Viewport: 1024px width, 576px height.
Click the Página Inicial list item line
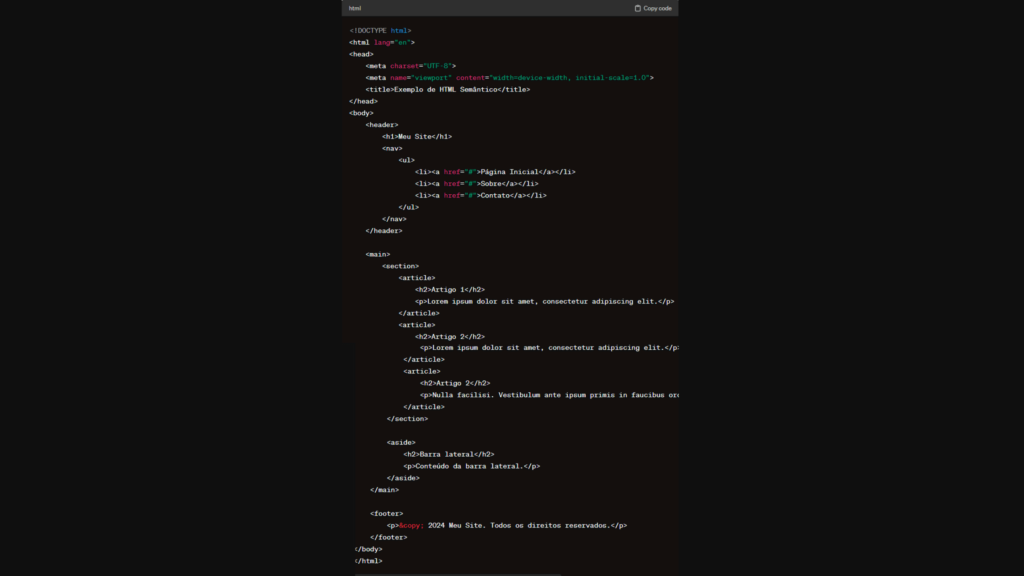[x=495, y=172]
